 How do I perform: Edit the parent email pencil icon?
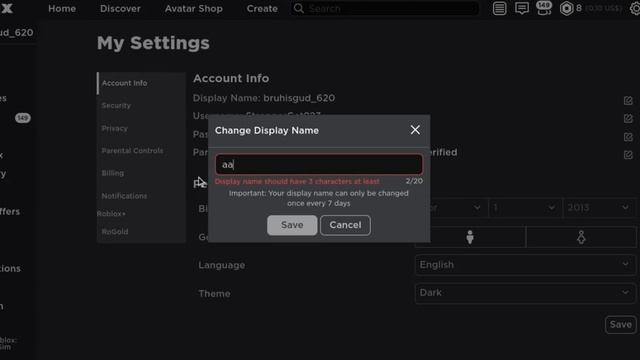[628, 155]
